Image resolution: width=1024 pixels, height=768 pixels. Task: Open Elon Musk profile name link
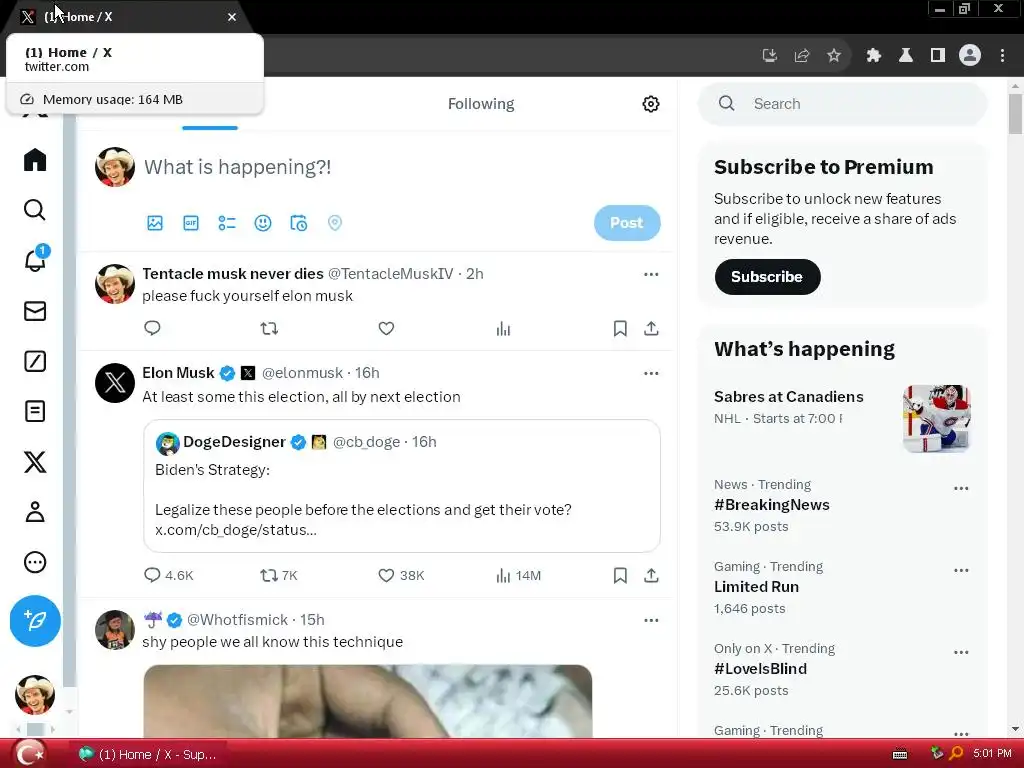coord(178,373)
